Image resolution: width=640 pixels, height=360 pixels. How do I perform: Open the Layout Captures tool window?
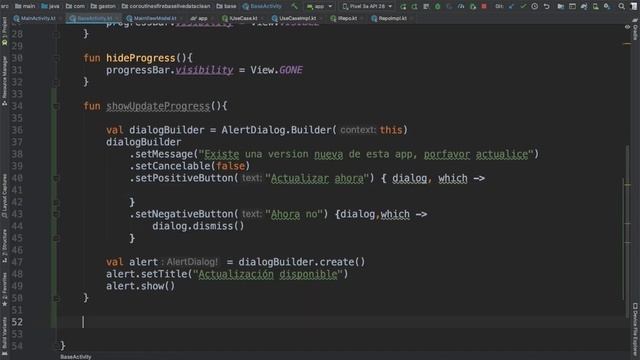4,196
